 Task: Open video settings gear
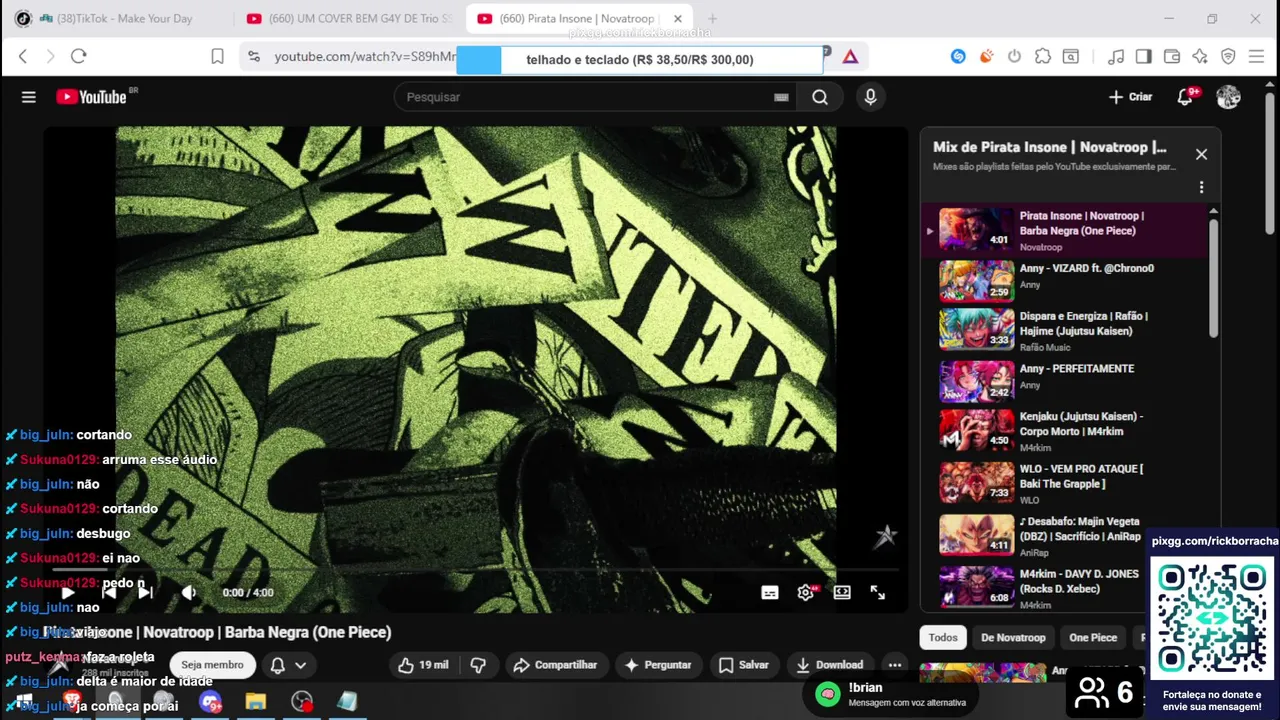coord(806,593)
